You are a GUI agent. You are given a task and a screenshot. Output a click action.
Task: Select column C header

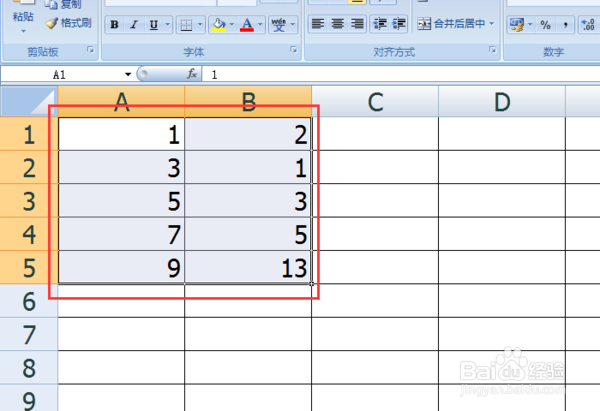(375, 102)
